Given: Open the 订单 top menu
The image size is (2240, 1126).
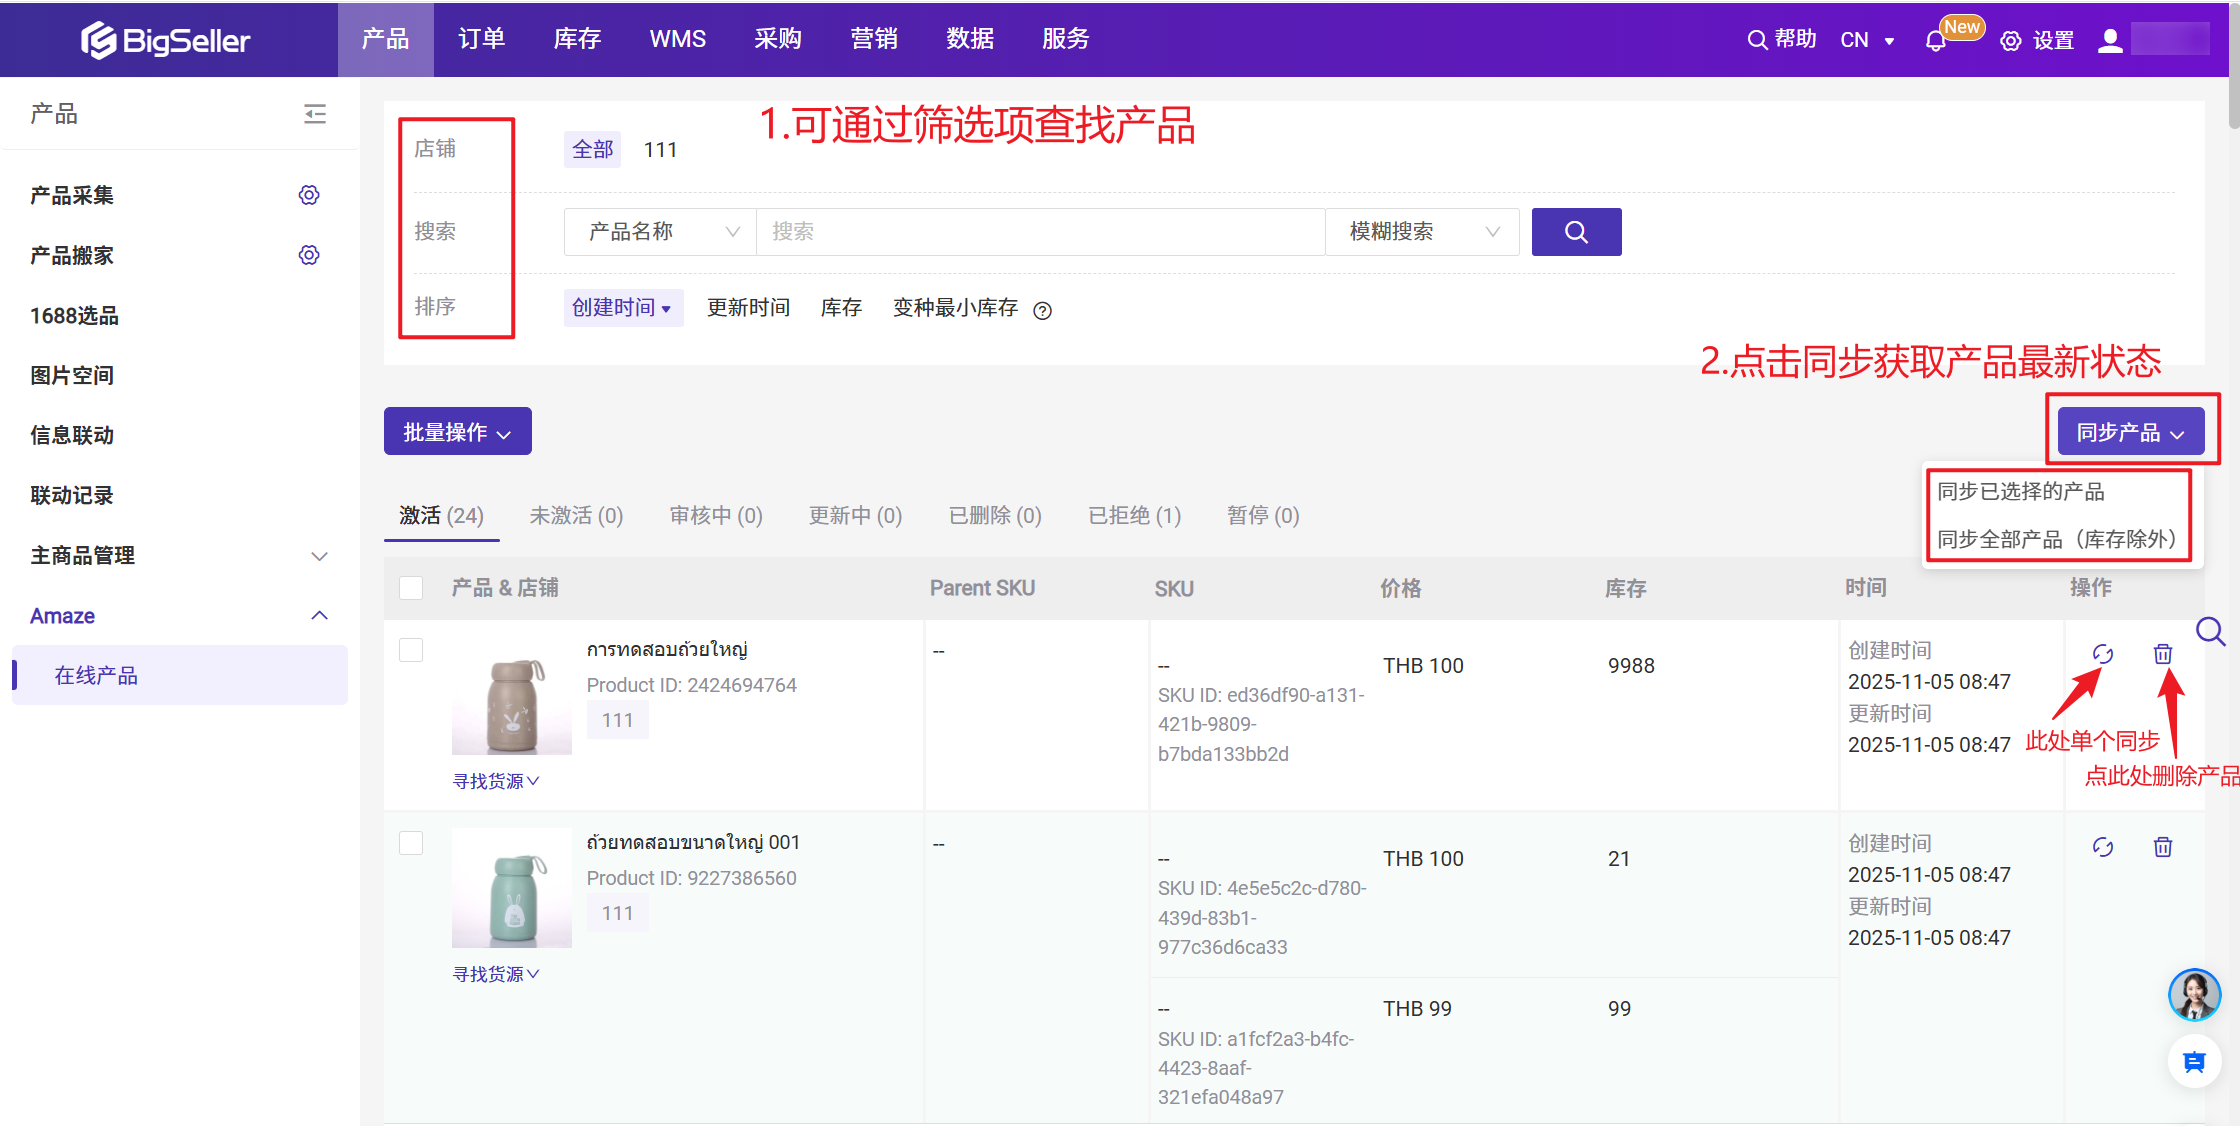Looking at the screenshot, I should [x=481, y=39].
